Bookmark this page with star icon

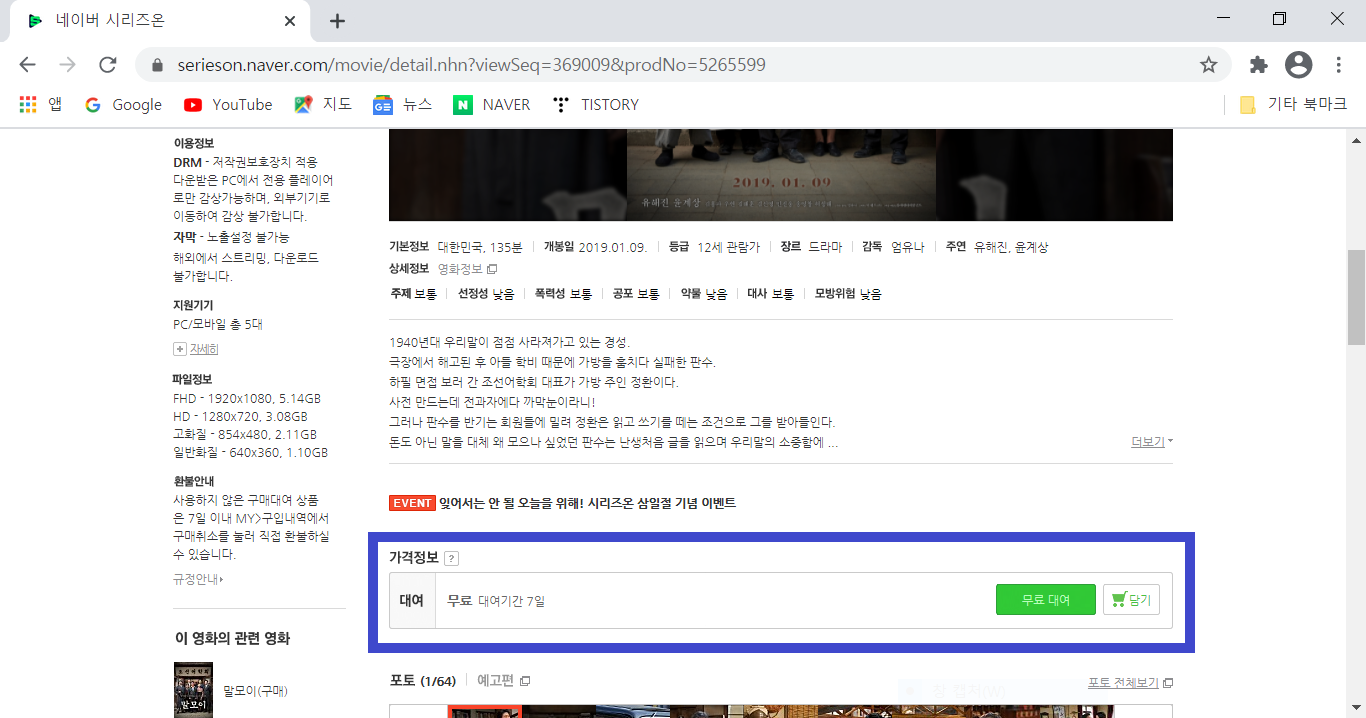click(x=1208, y=65)
